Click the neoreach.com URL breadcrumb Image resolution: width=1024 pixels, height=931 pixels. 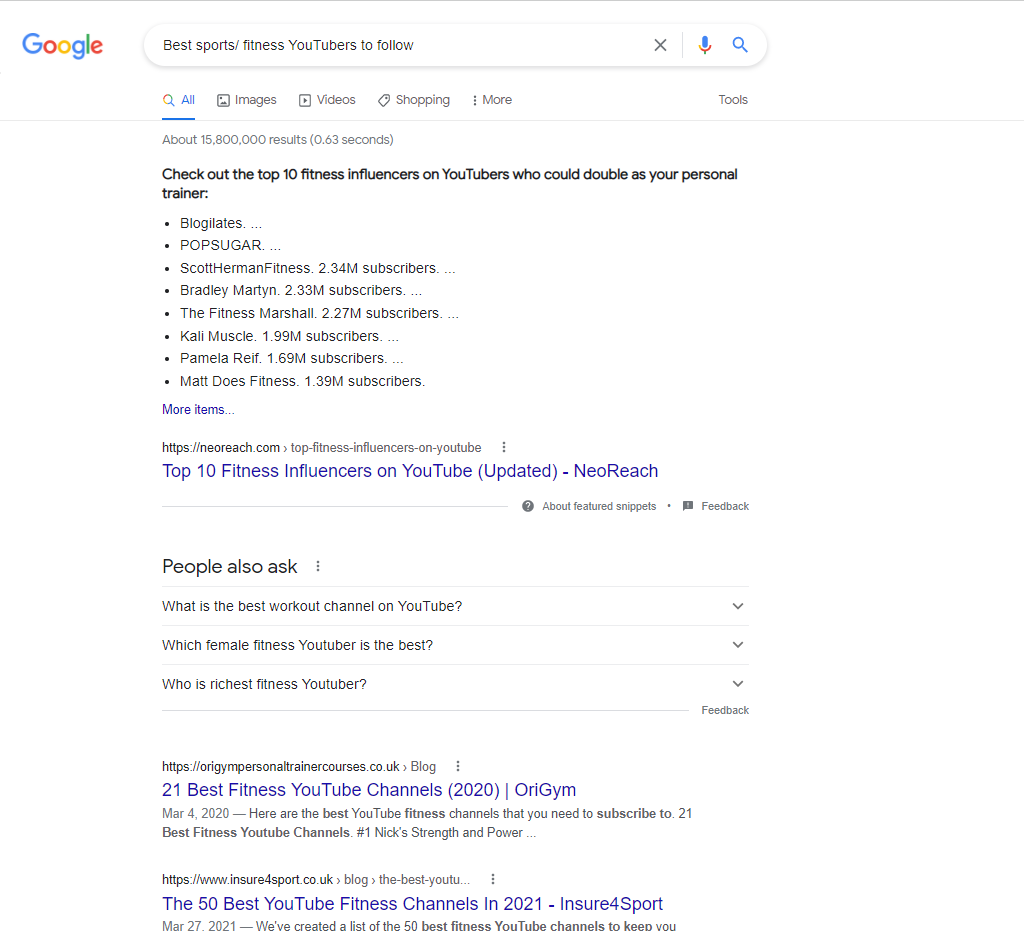[321, 447]
